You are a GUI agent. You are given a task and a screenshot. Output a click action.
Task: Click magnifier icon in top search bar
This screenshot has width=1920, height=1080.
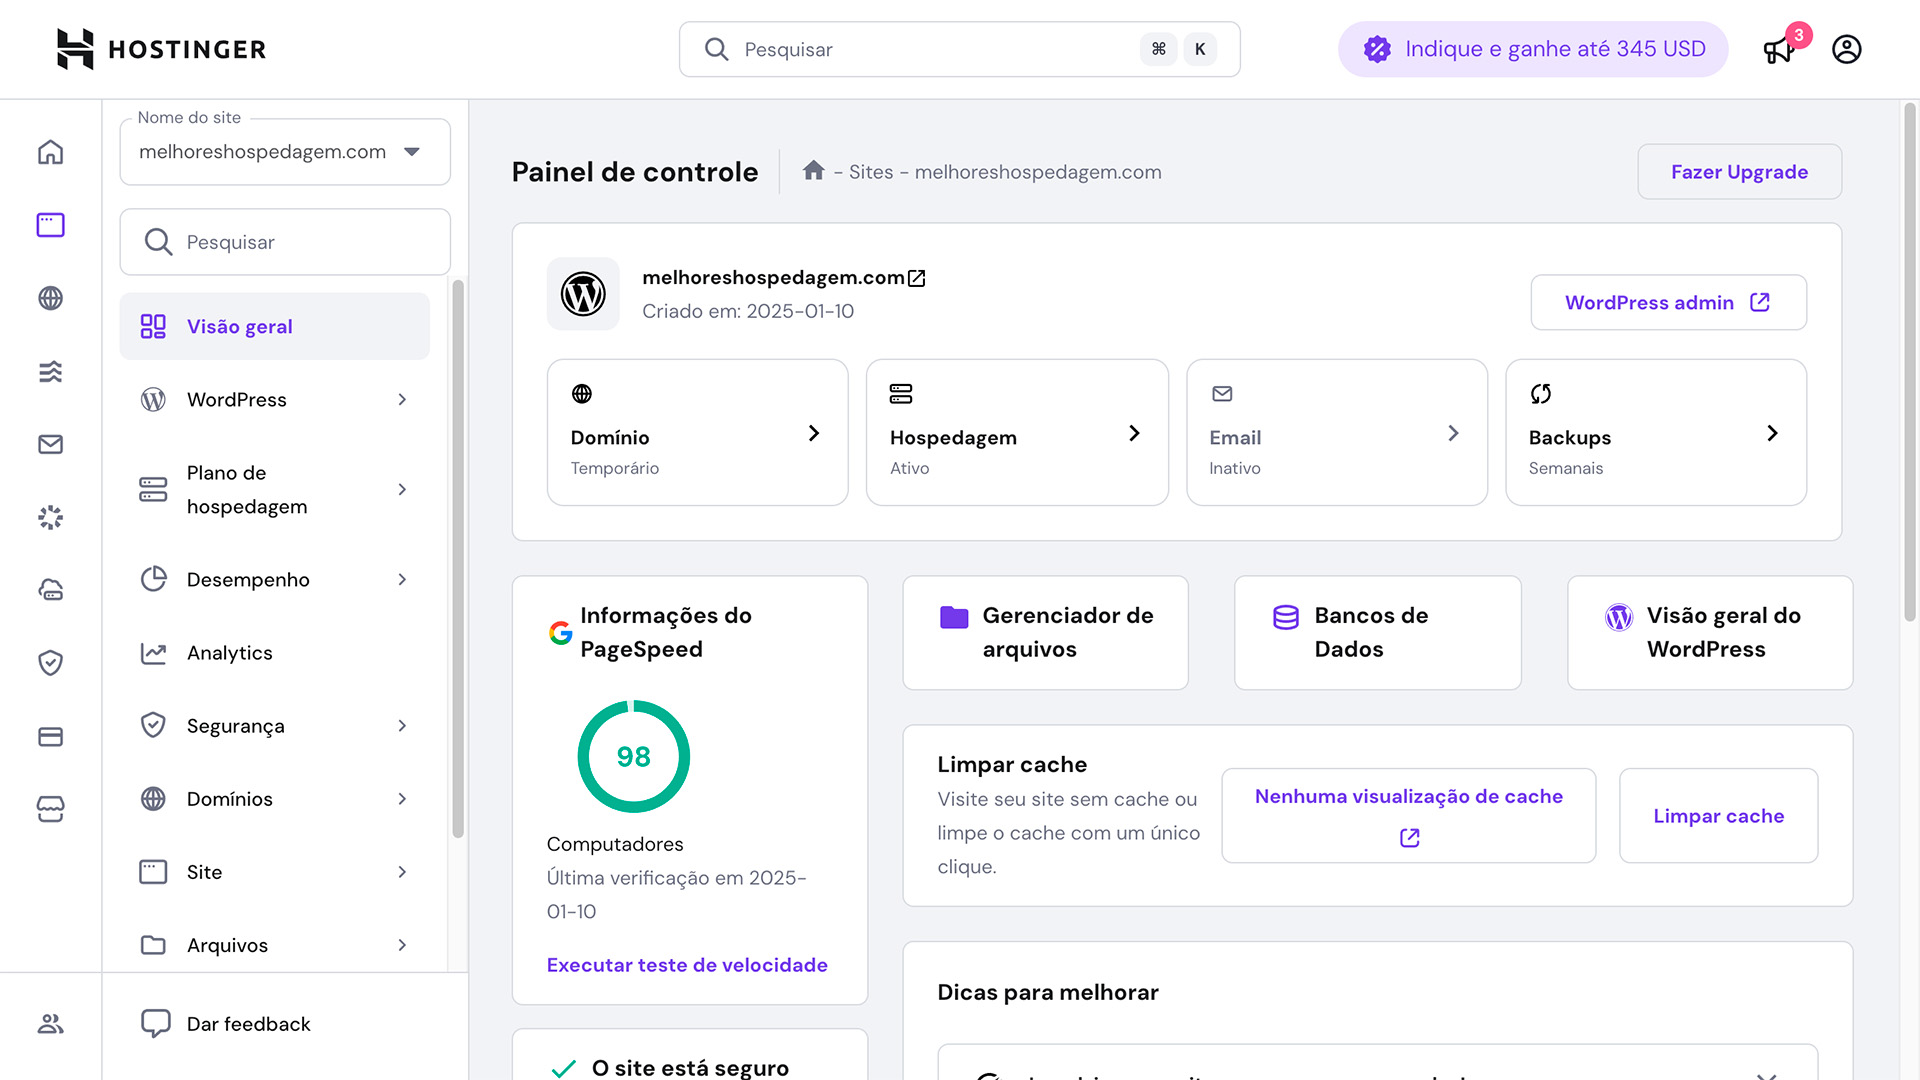[x=716, y=49]
